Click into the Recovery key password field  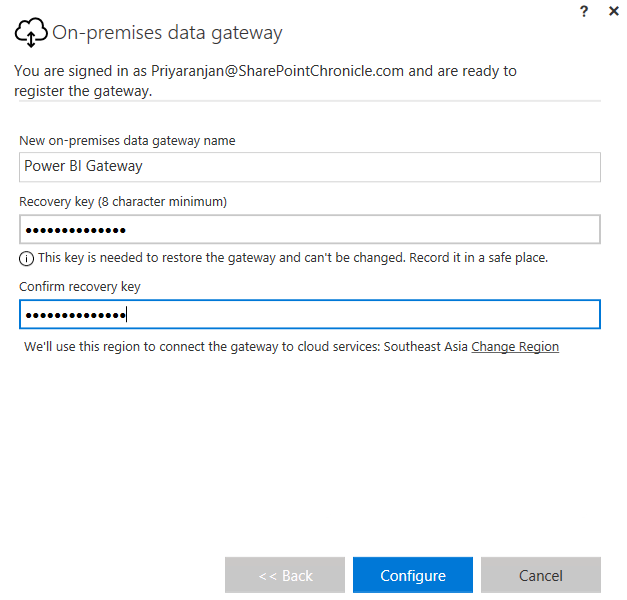point(310,229)
